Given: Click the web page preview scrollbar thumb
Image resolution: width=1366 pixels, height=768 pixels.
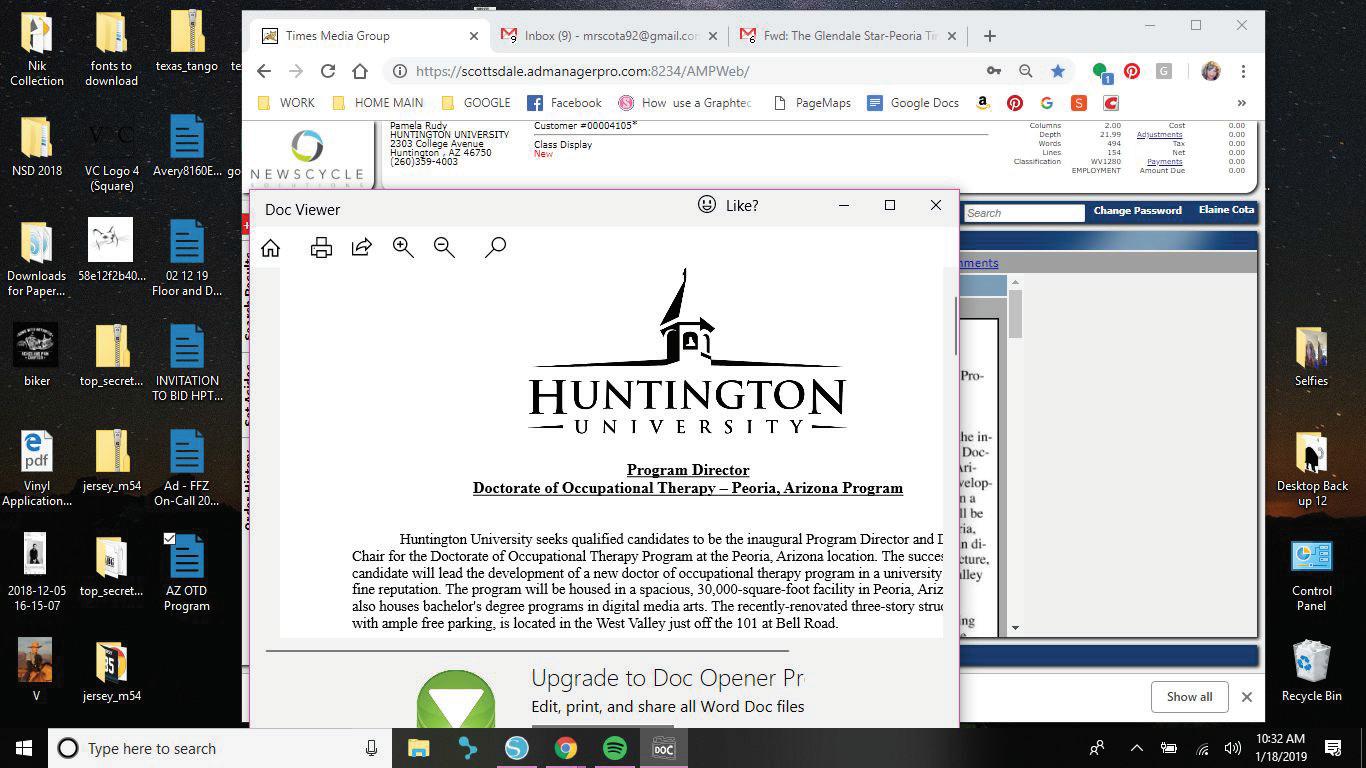Looking at the screenshot, I should (1015, 315).
